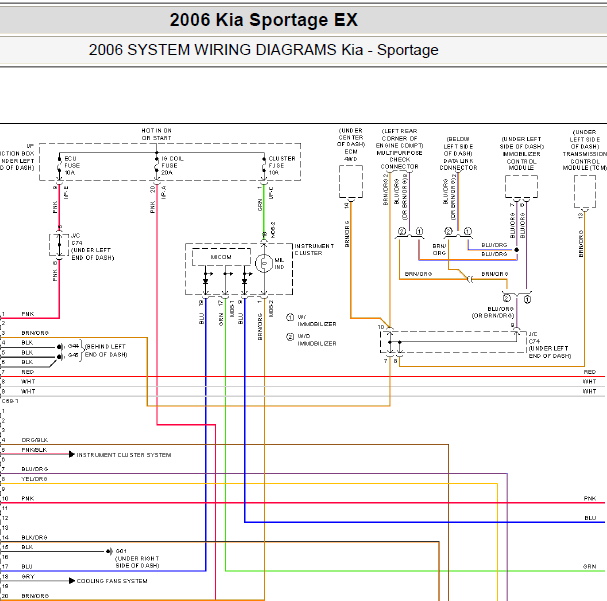Click the ECM 4WD dashed connector box
This screenshot has width=607, height=601.
click(x=351, y=181)
